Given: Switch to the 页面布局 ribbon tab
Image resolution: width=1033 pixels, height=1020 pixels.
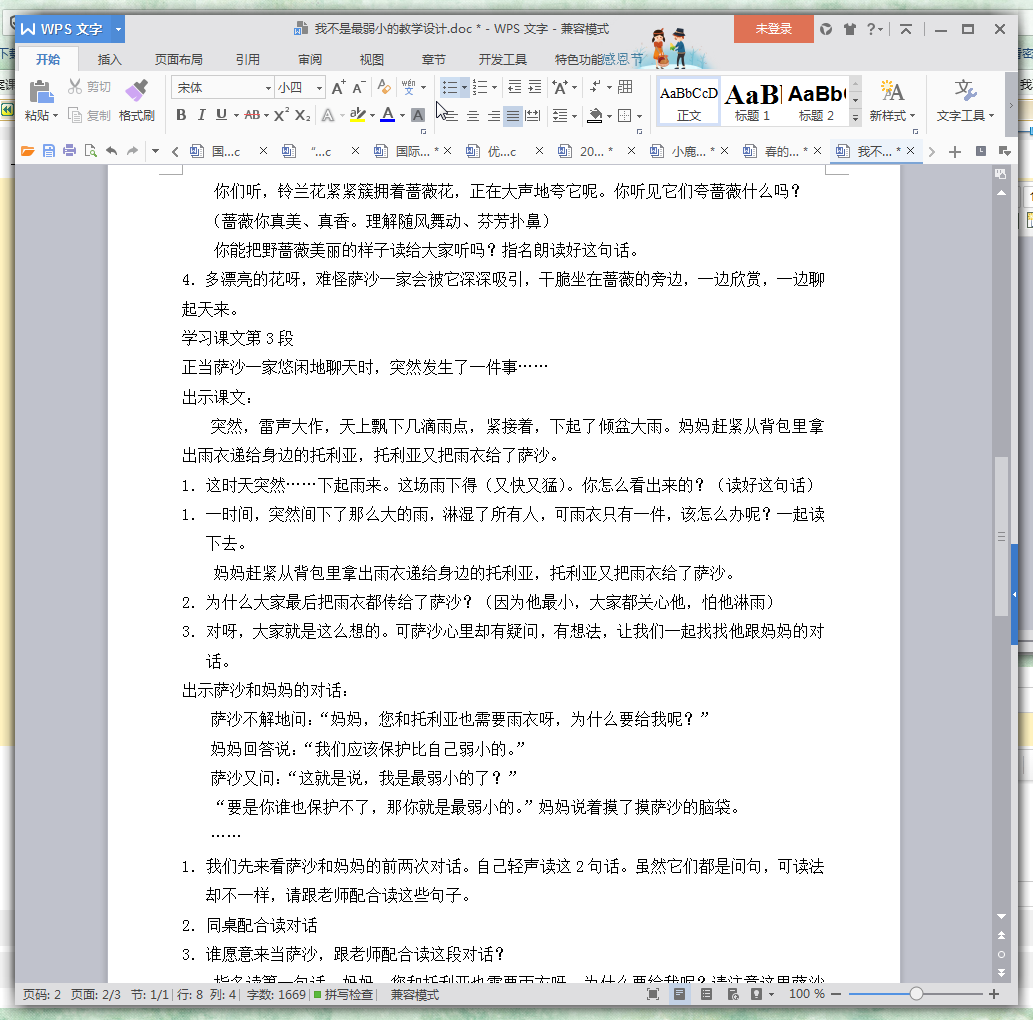Looking at the screenshot, I should click(179, 59).
